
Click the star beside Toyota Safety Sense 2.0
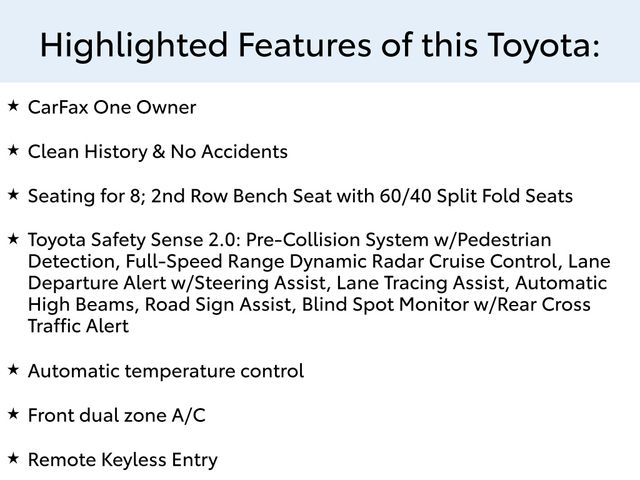click(13, 238)
